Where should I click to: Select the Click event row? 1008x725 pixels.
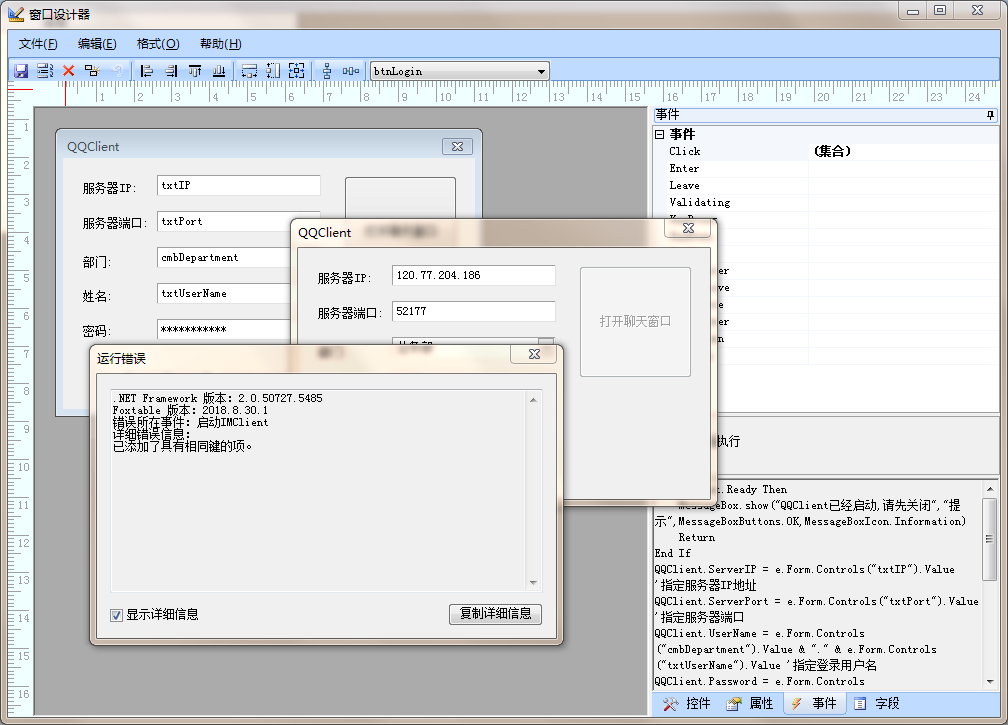826,152
